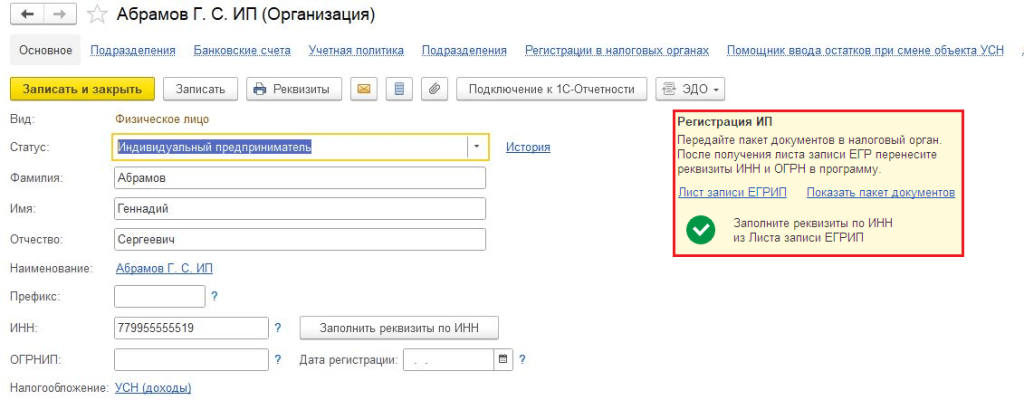Open the first Подразделения tab link

click(x=133, y=50)
